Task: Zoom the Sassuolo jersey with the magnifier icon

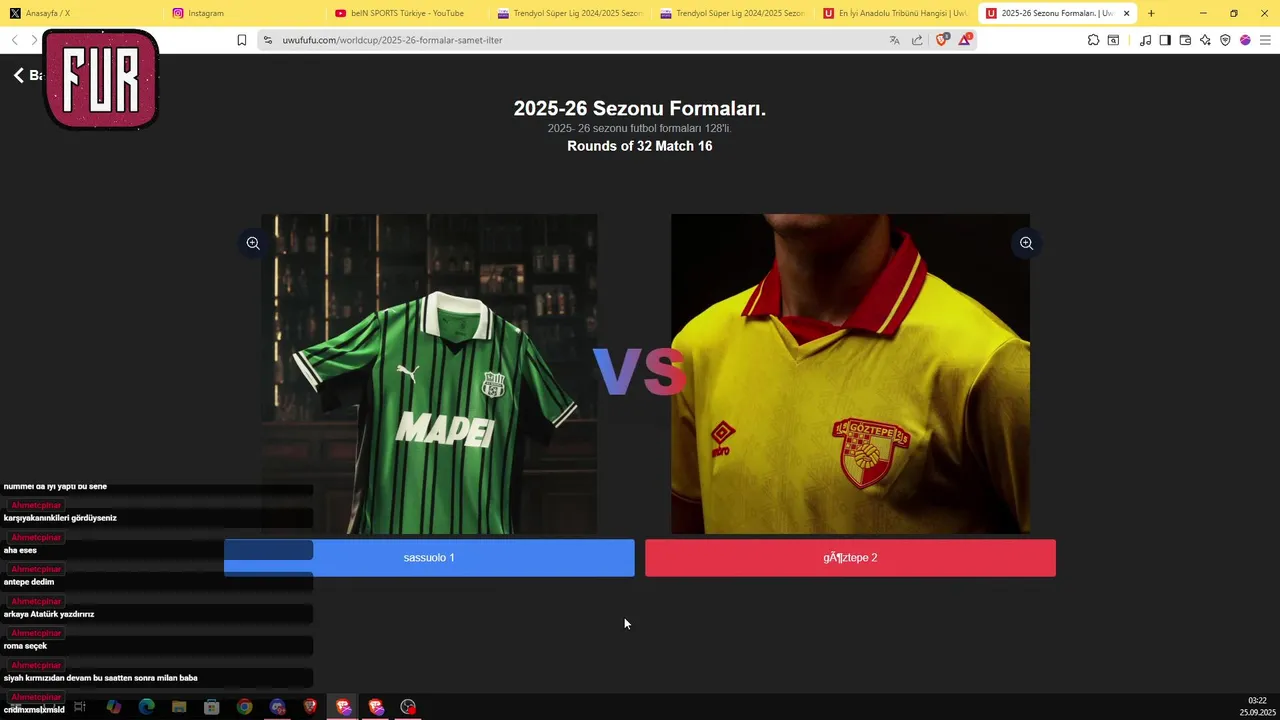Action: point(253,243)
